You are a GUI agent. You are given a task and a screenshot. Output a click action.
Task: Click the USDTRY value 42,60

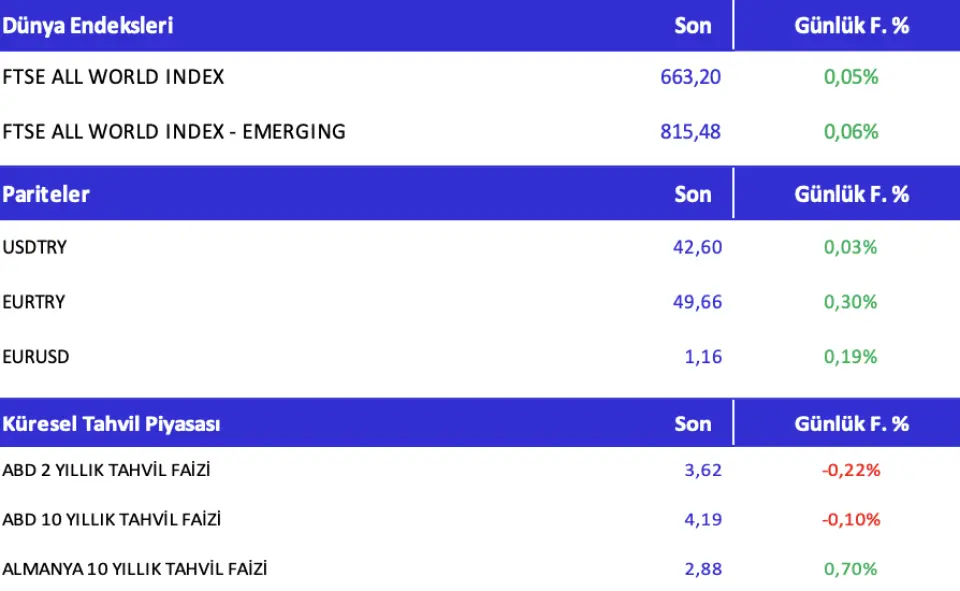click(x=697, y=247)
